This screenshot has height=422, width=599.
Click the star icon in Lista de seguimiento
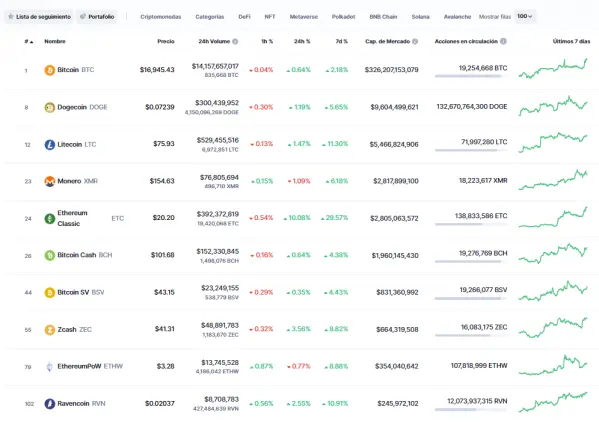[x=11, y=16]
